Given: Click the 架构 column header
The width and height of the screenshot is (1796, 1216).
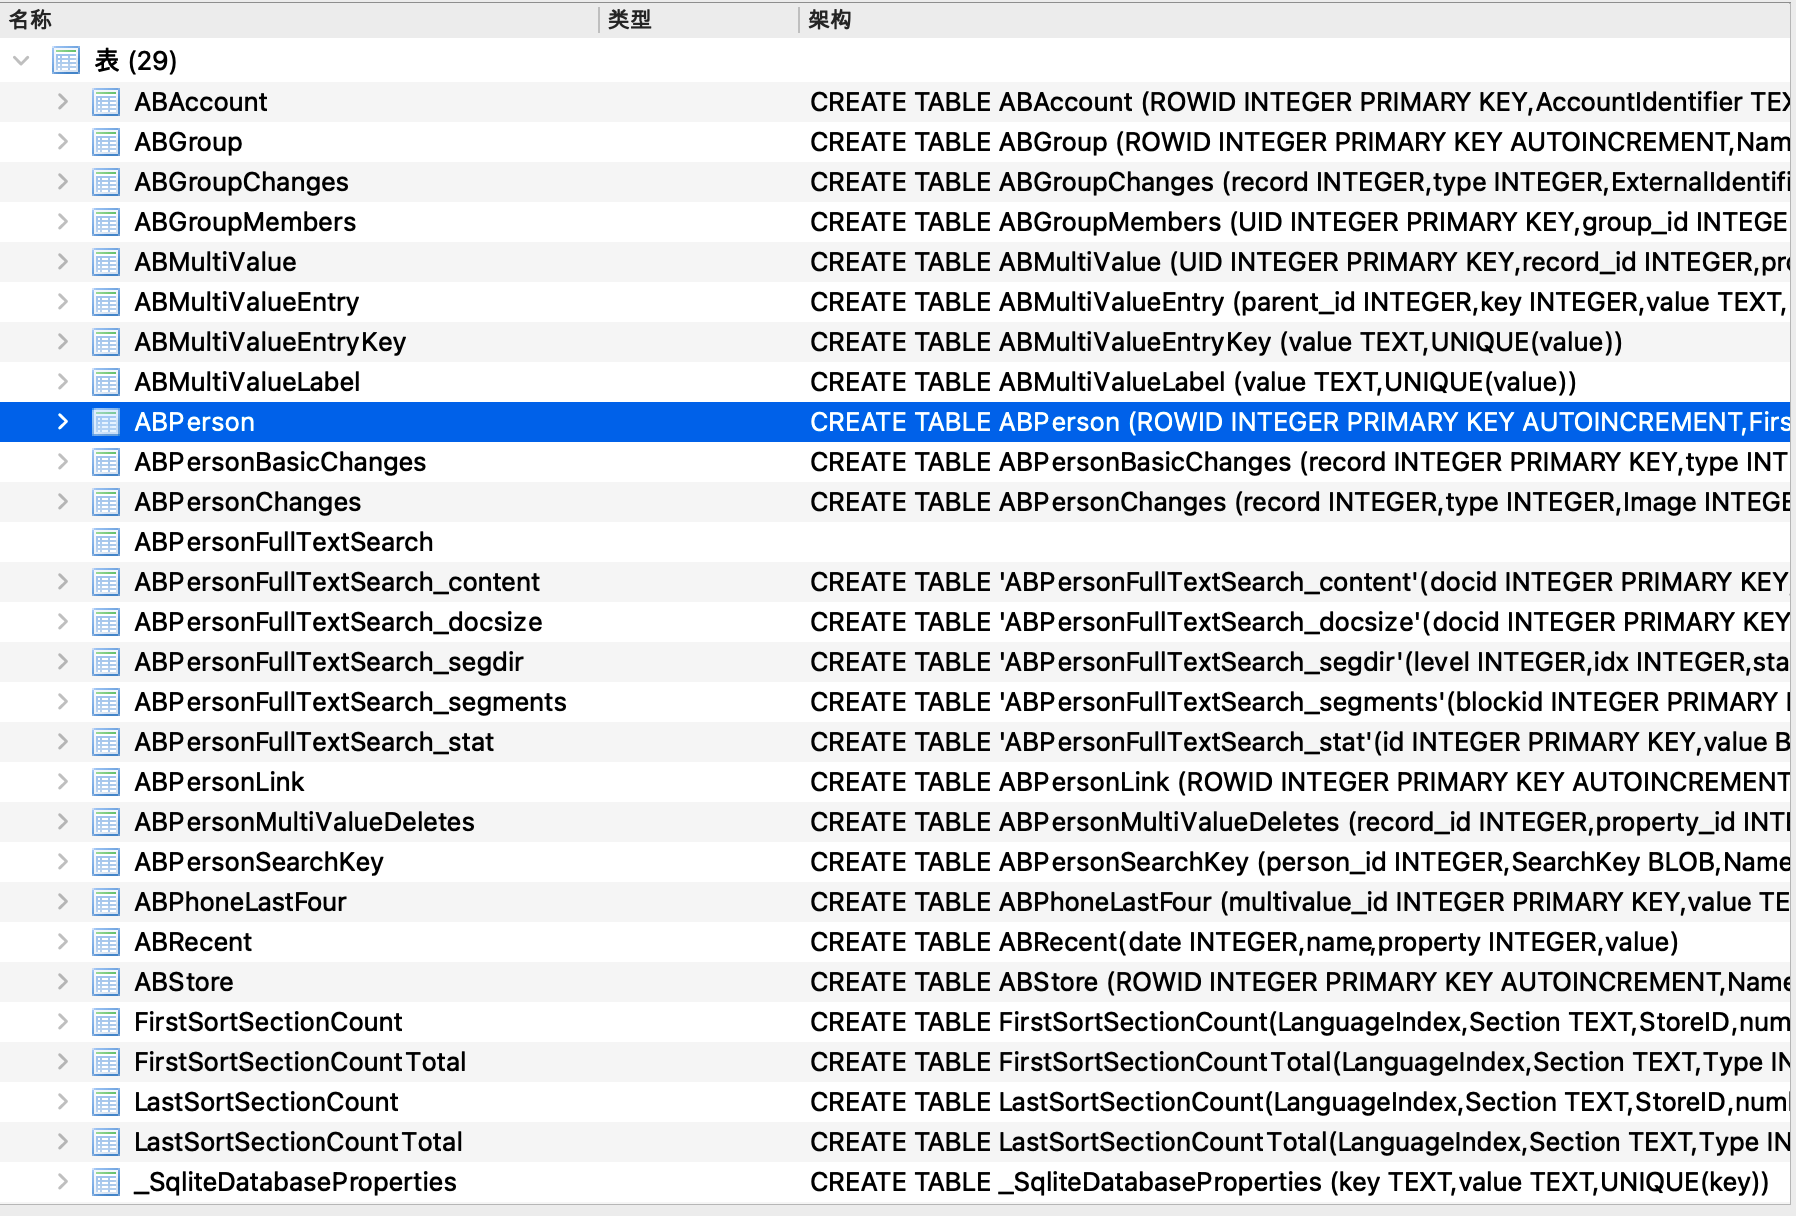Looking at the screenshot, I should (830, 19).
